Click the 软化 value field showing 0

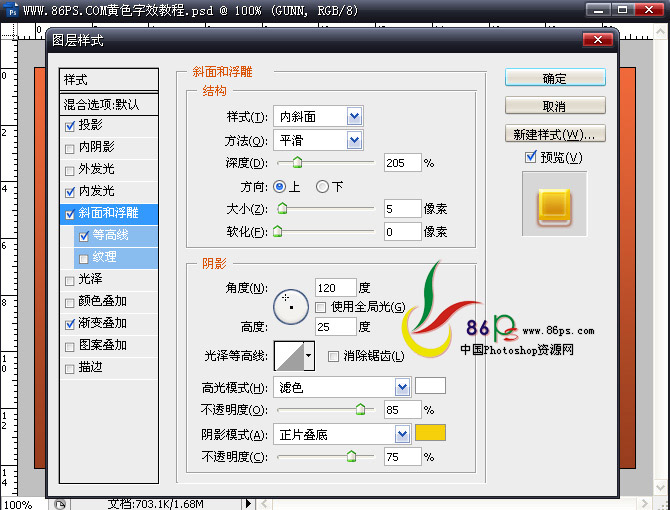tap(403, 232)
